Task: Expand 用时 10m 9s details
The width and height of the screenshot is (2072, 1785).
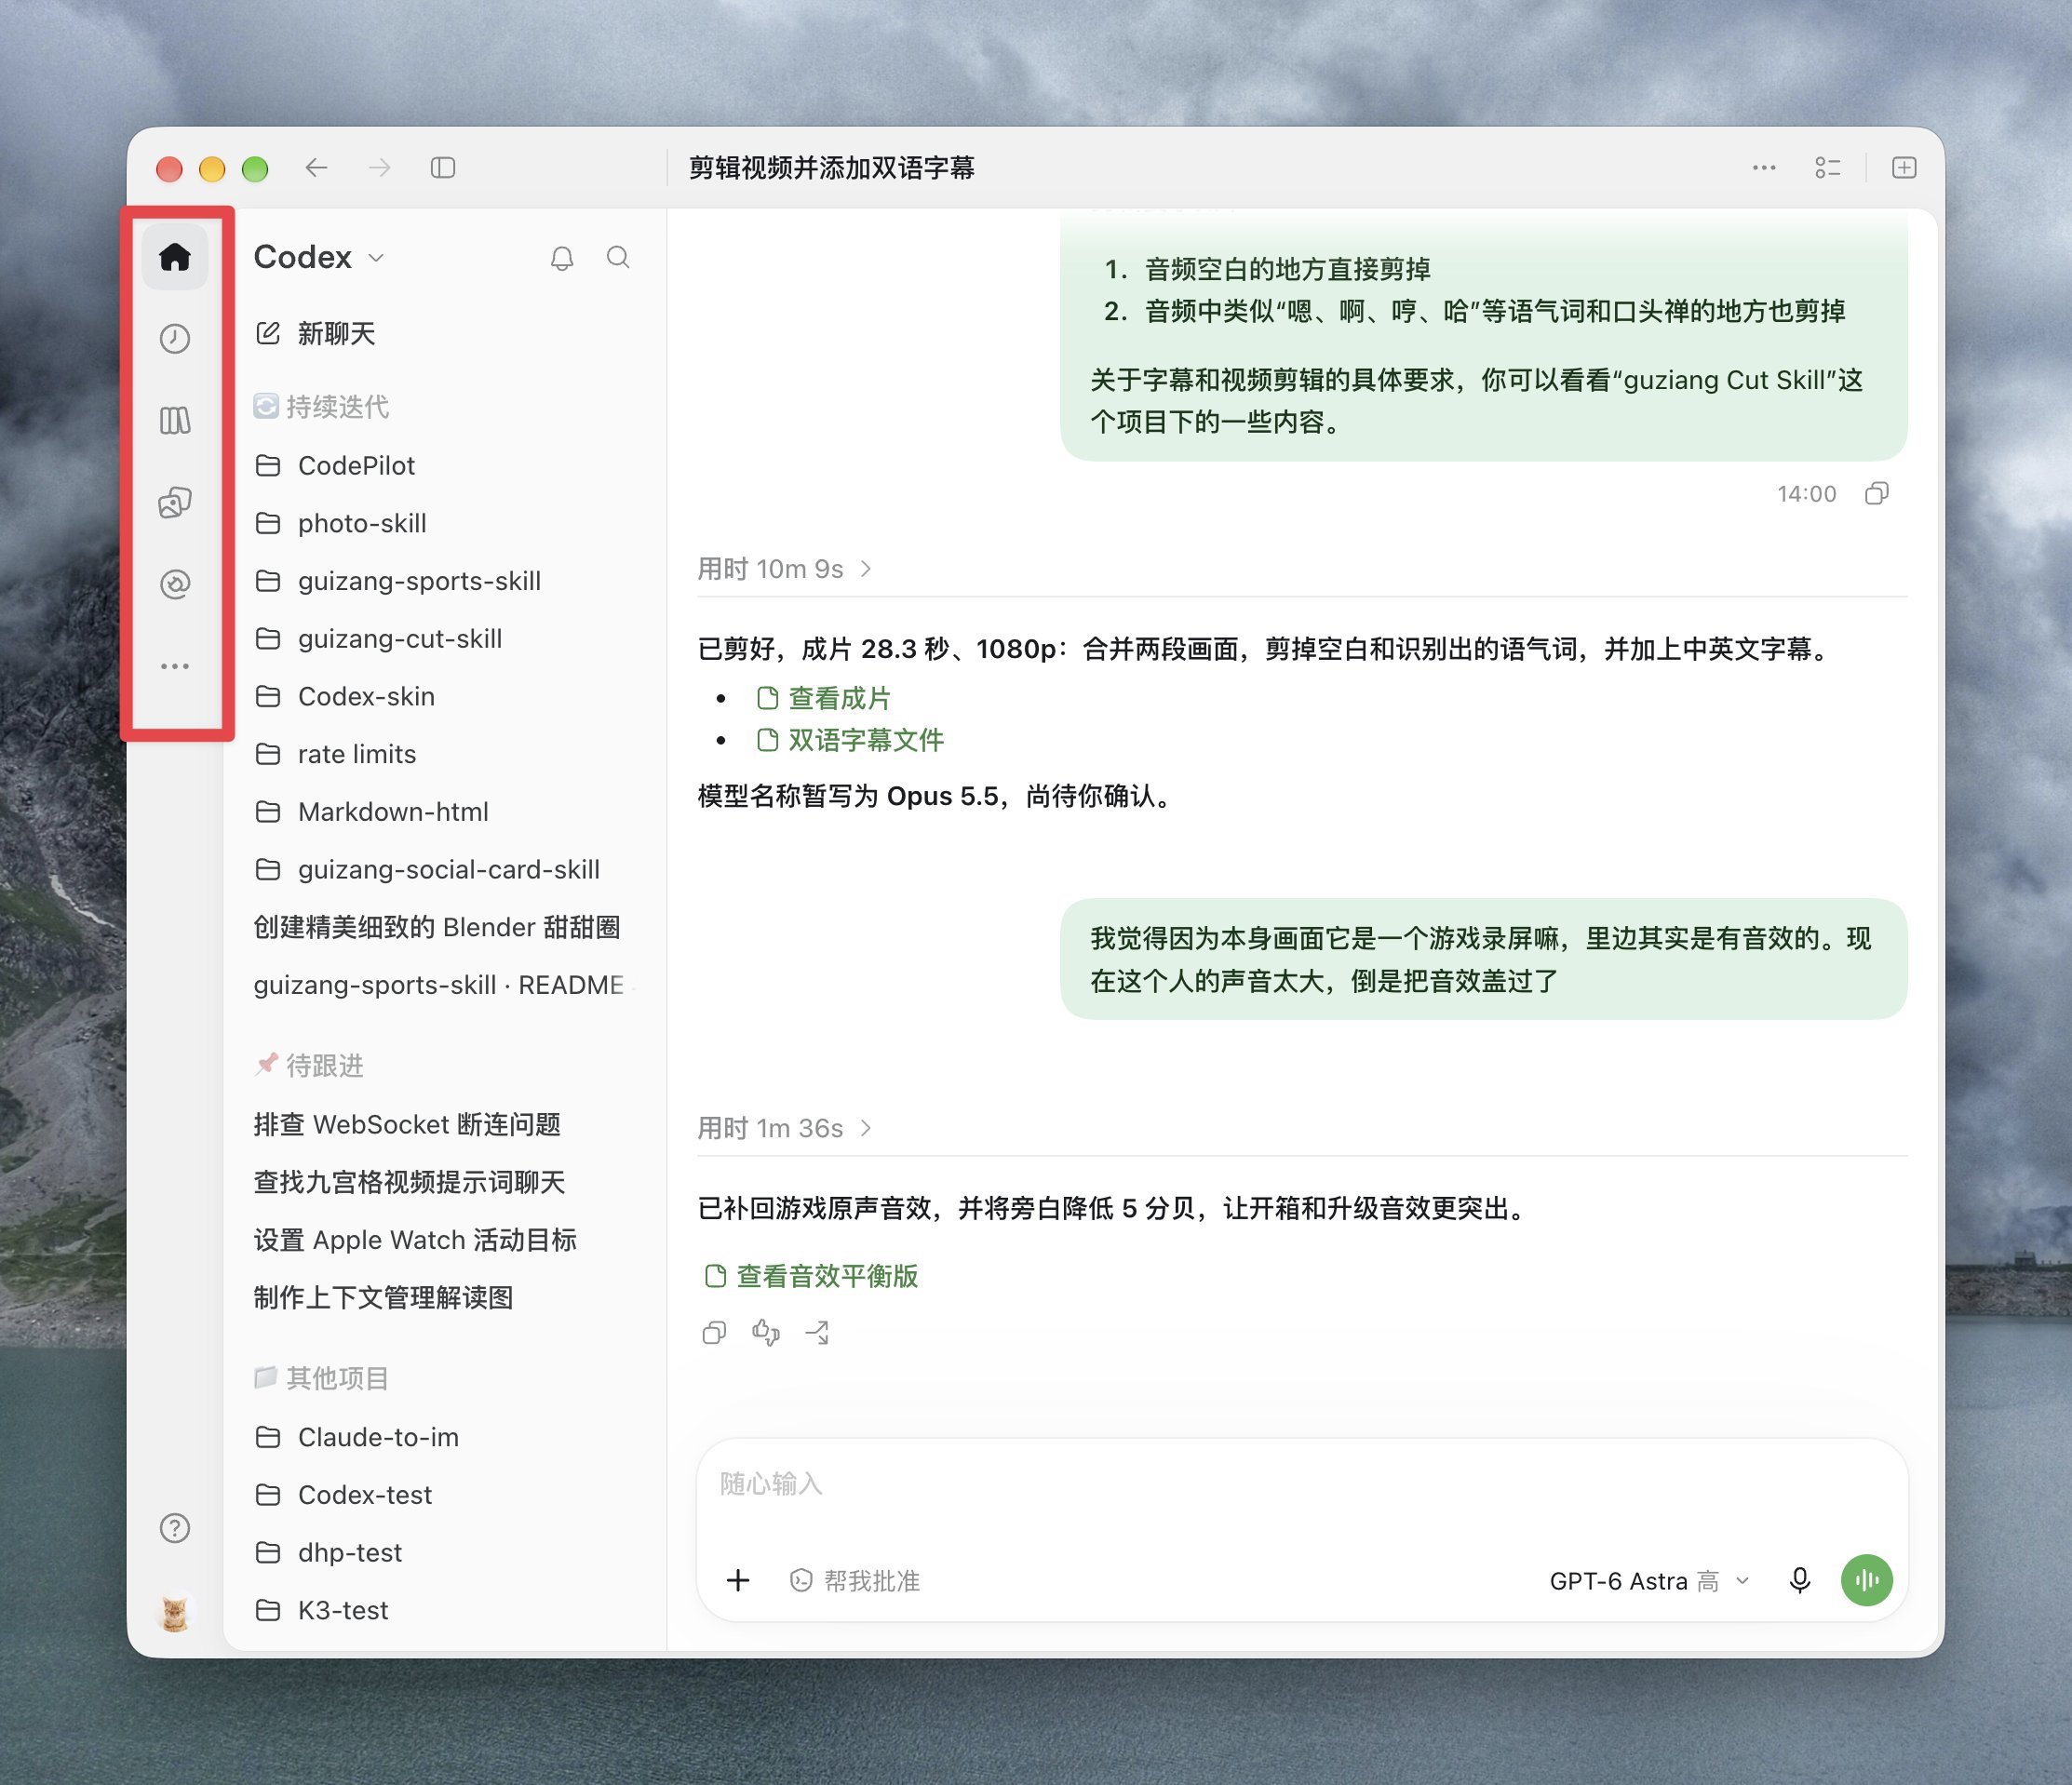Action: click(785, 569)
